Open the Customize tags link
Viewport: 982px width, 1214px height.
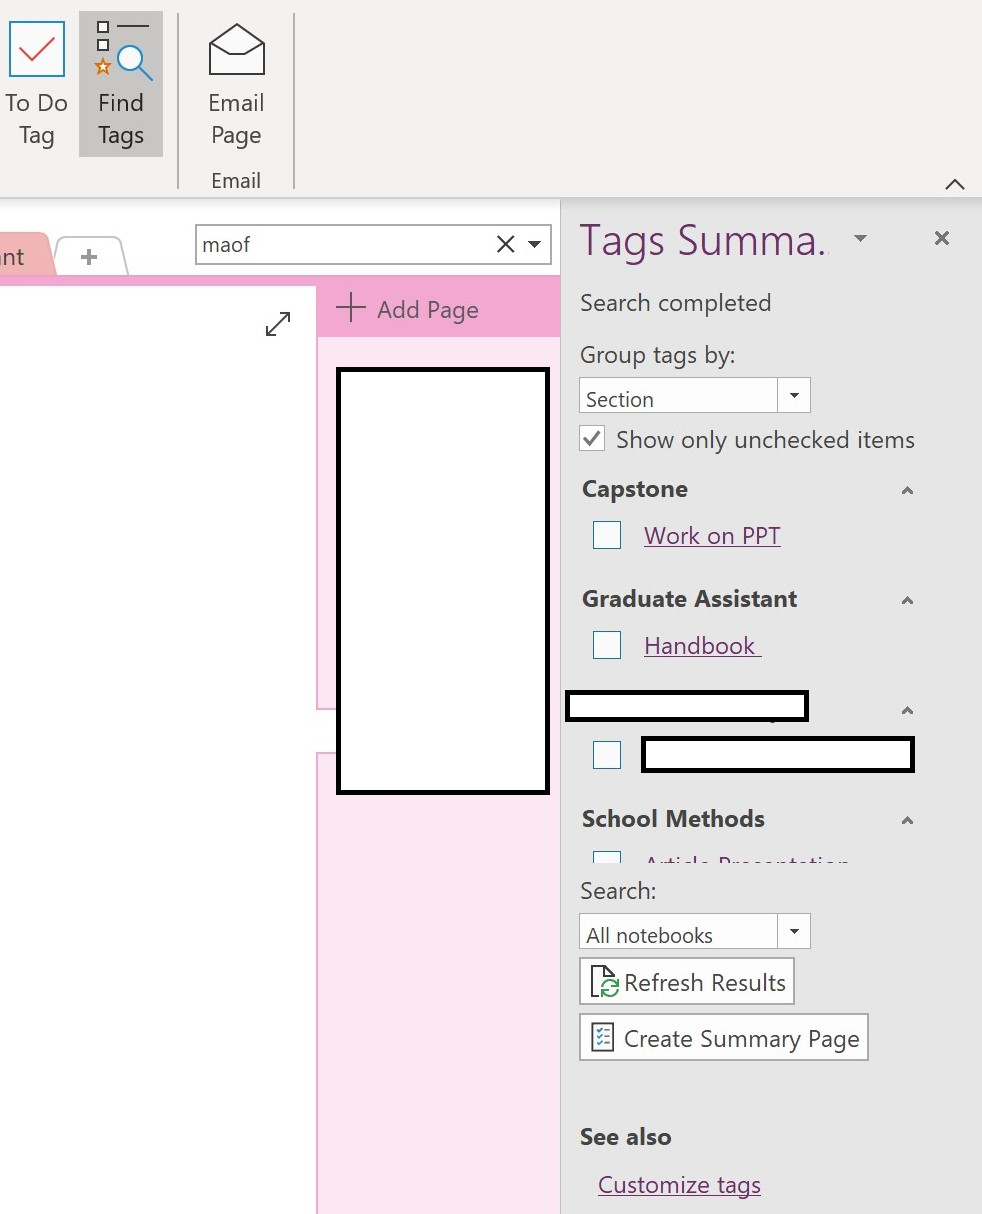pos(679,1185)
